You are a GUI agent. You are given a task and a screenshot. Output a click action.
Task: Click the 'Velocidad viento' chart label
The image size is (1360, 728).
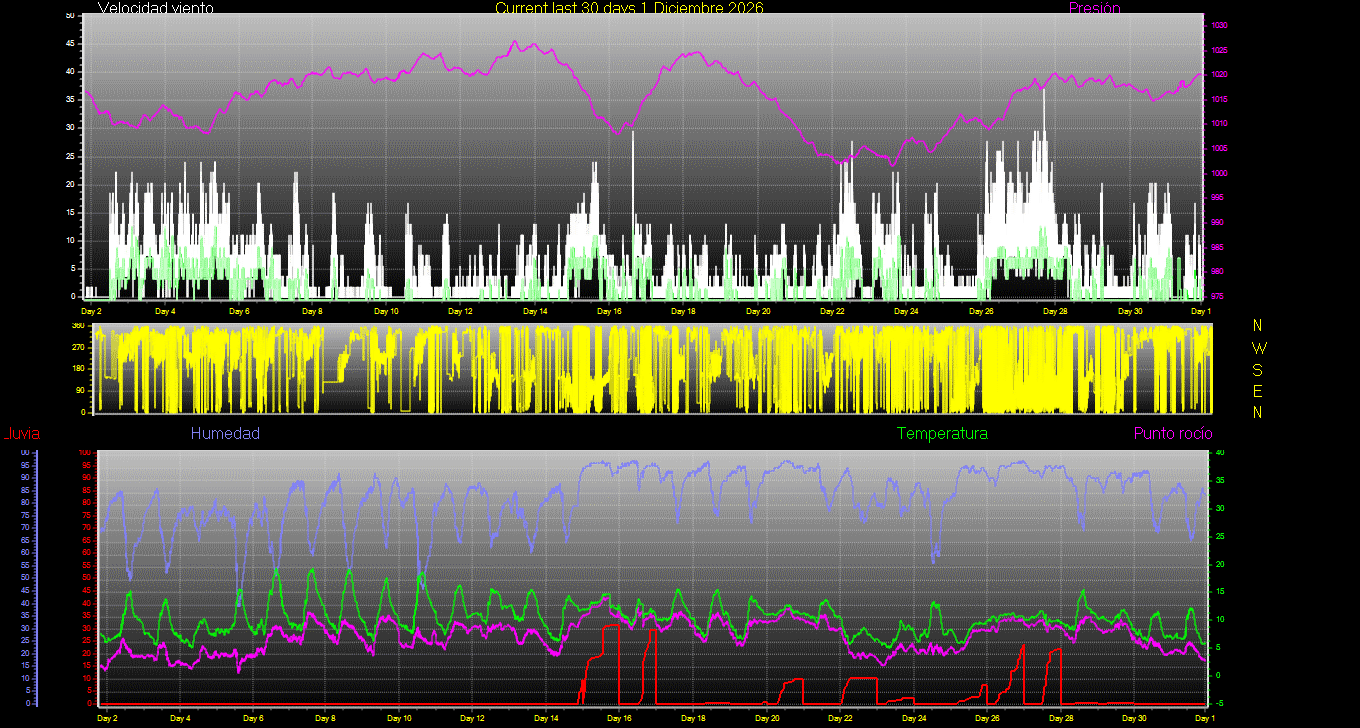pos(156,8)
